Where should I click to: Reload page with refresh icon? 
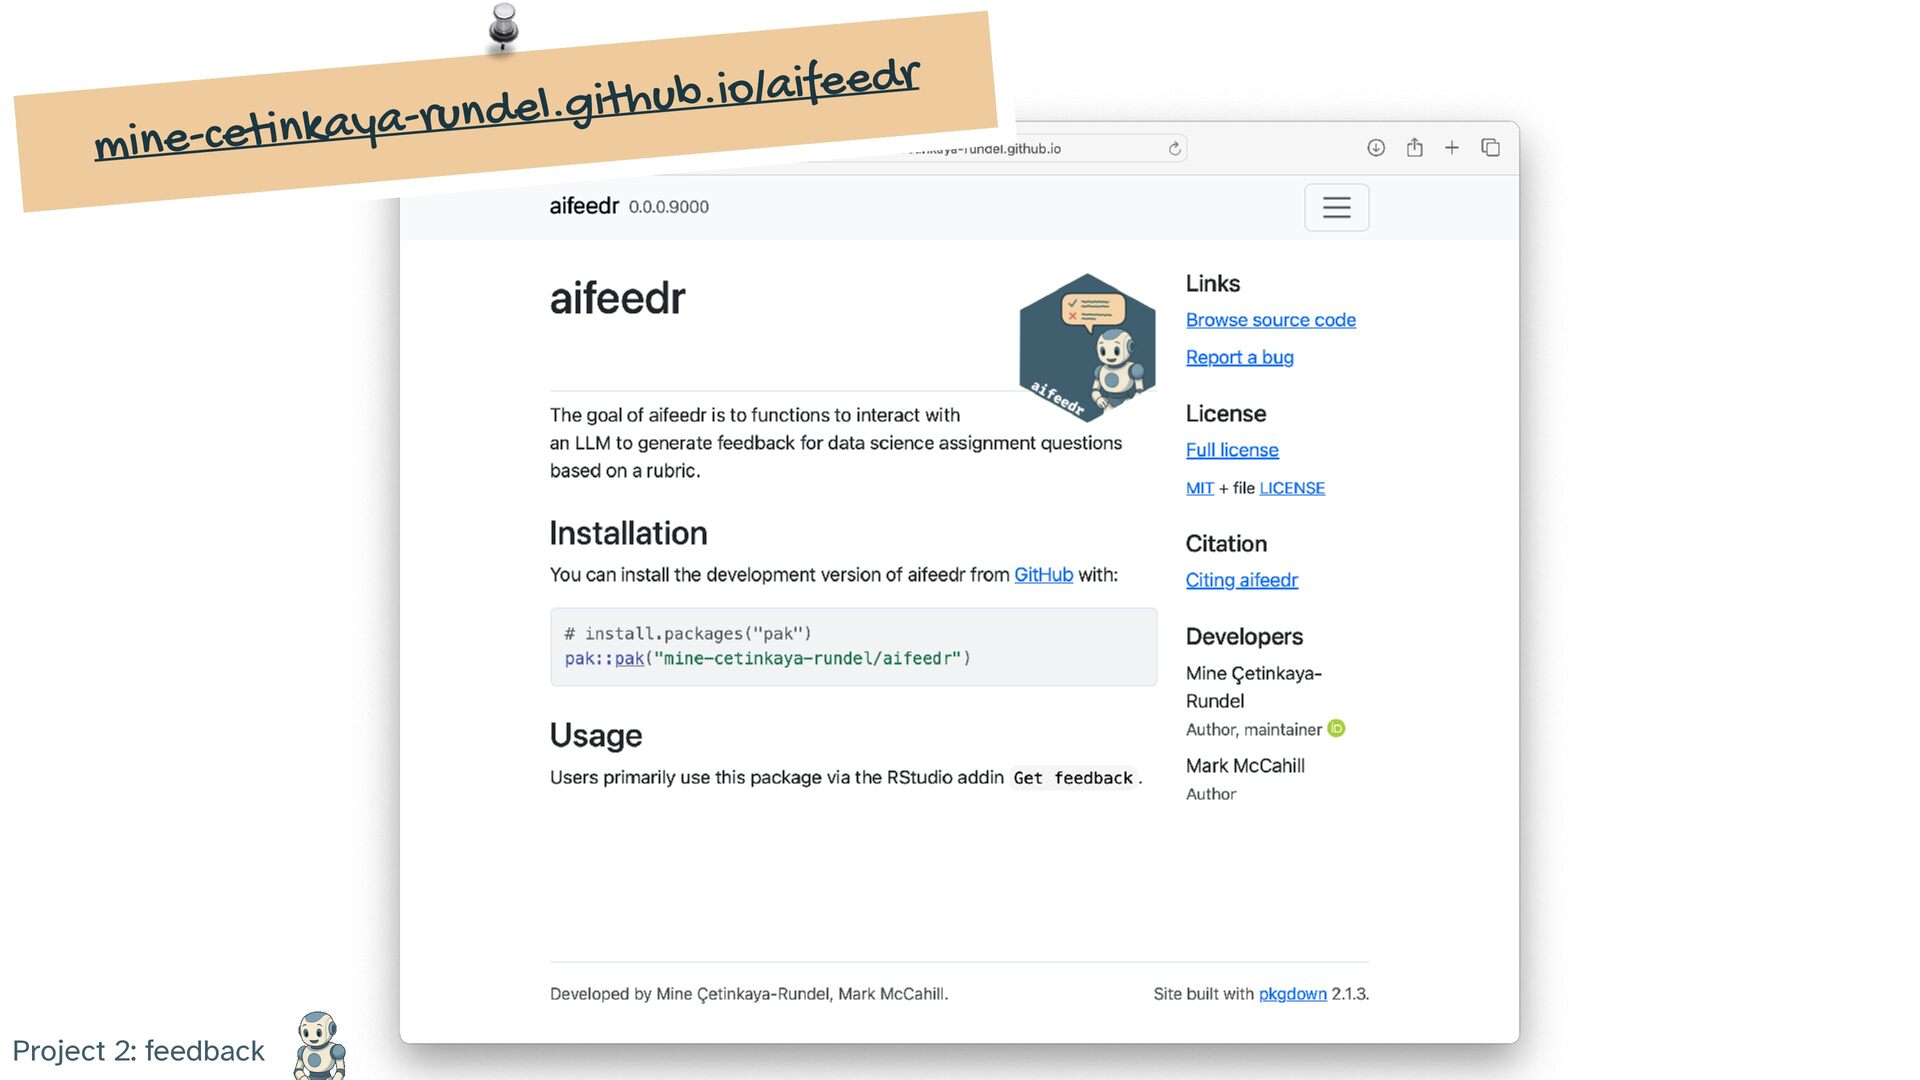[1175, 149]
